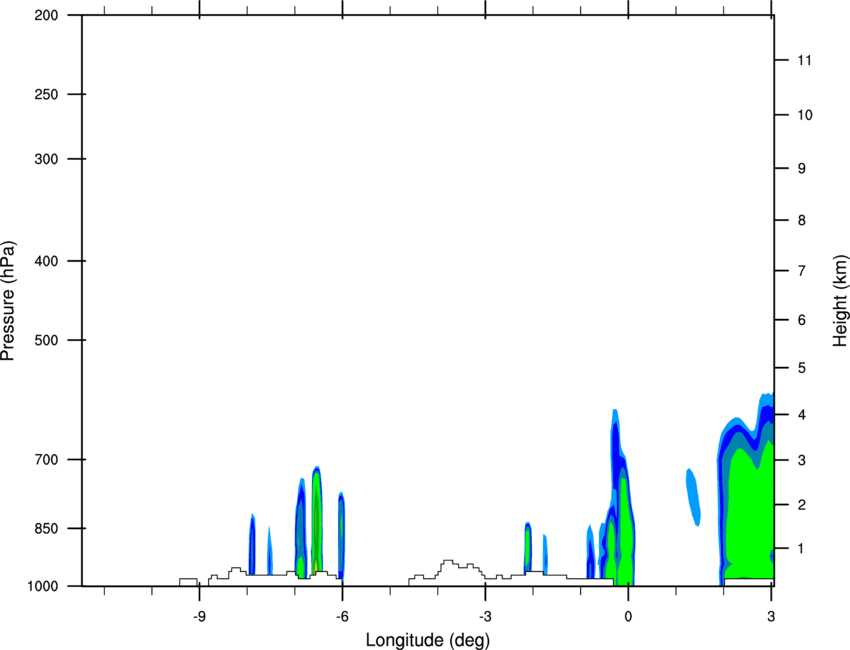The width and height of the screenshot is (850, 650).
Task: Click the 400 pressure tick label
Action: (46, 261)
